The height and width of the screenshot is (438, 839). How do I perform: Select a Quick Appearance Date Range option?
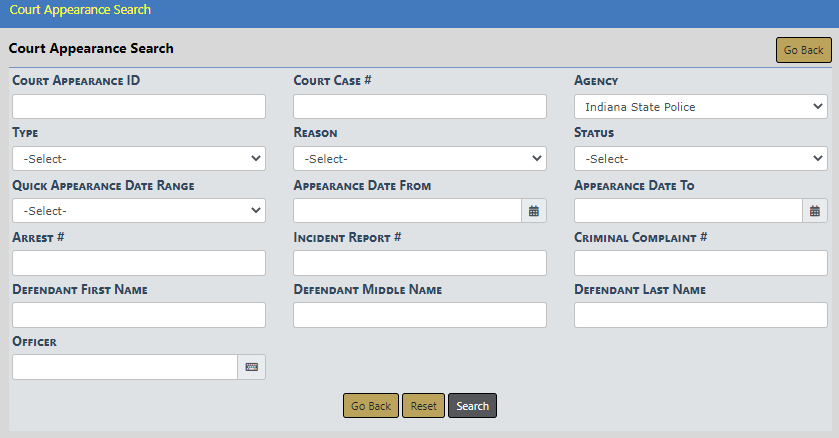tap(139, 211)
